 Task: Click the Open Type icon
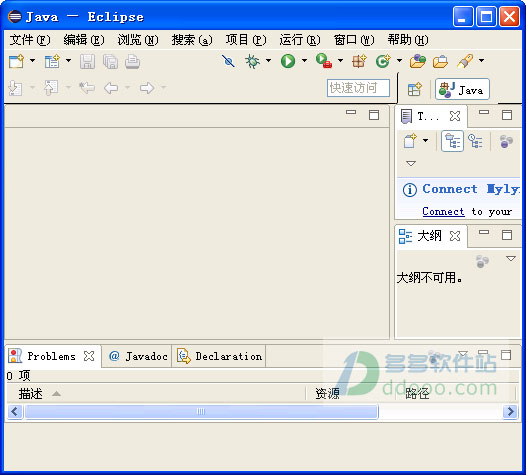tap(418, 61)
